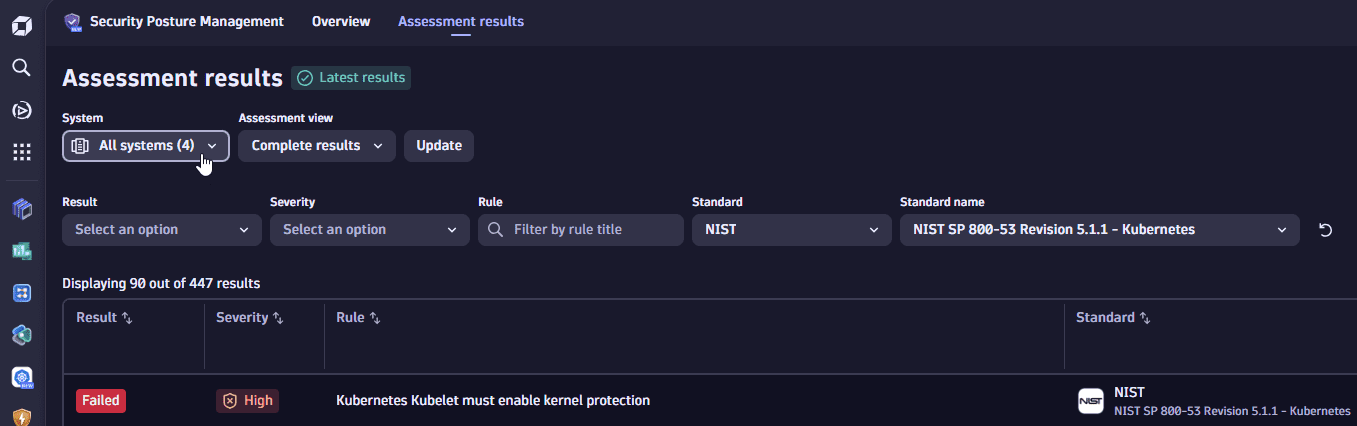The image size is (1357, 426).
Task: Open the Complete results assessment view dropdown
Action: click(317, 146)
